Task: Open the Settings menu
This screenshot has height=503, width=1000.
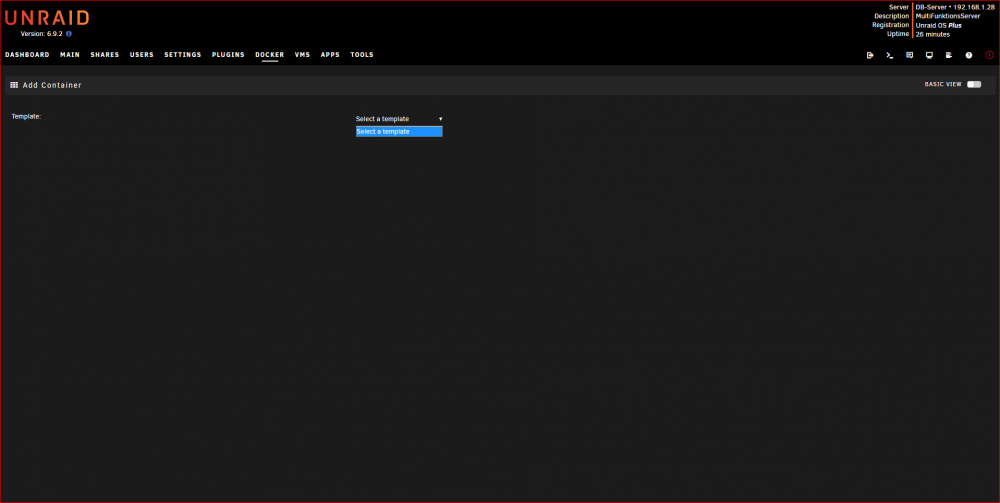Action: (182, 55)
